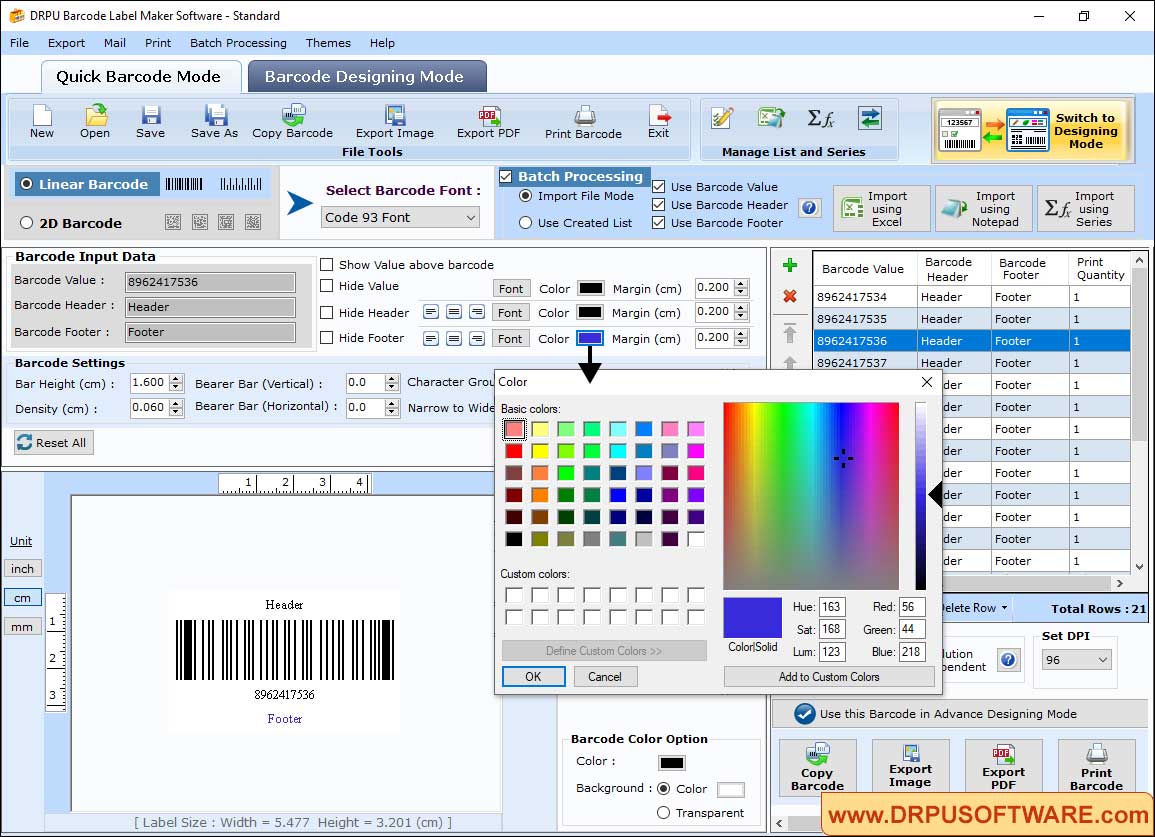
Task: Enable Show Value above barcode
Action: (x=326, y=265)
